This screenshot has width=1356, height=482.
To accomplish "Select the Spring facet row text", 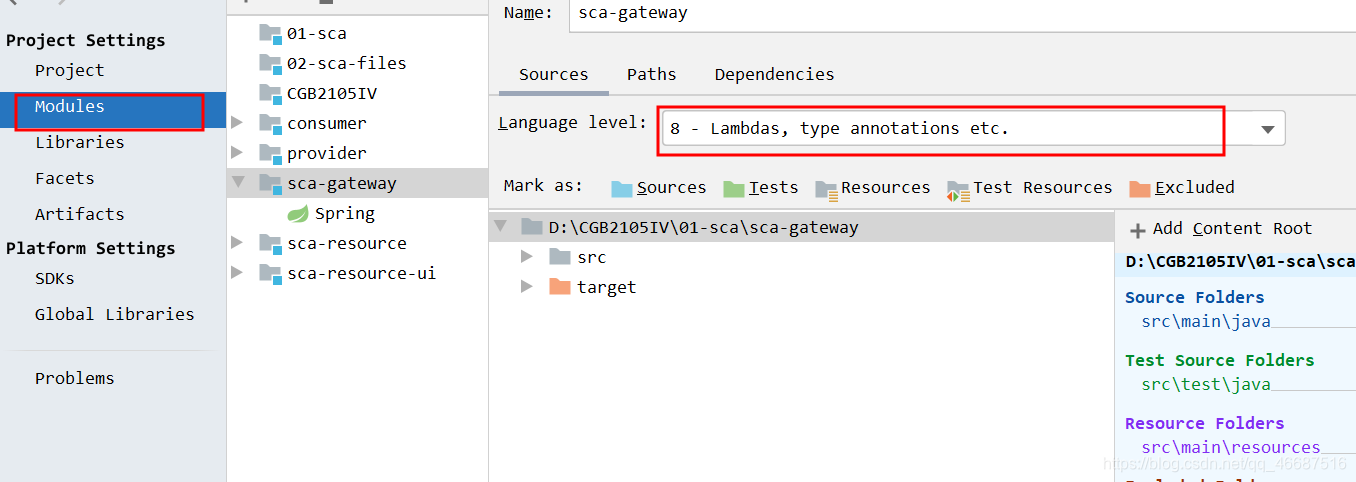I will (x=345, y=213).
